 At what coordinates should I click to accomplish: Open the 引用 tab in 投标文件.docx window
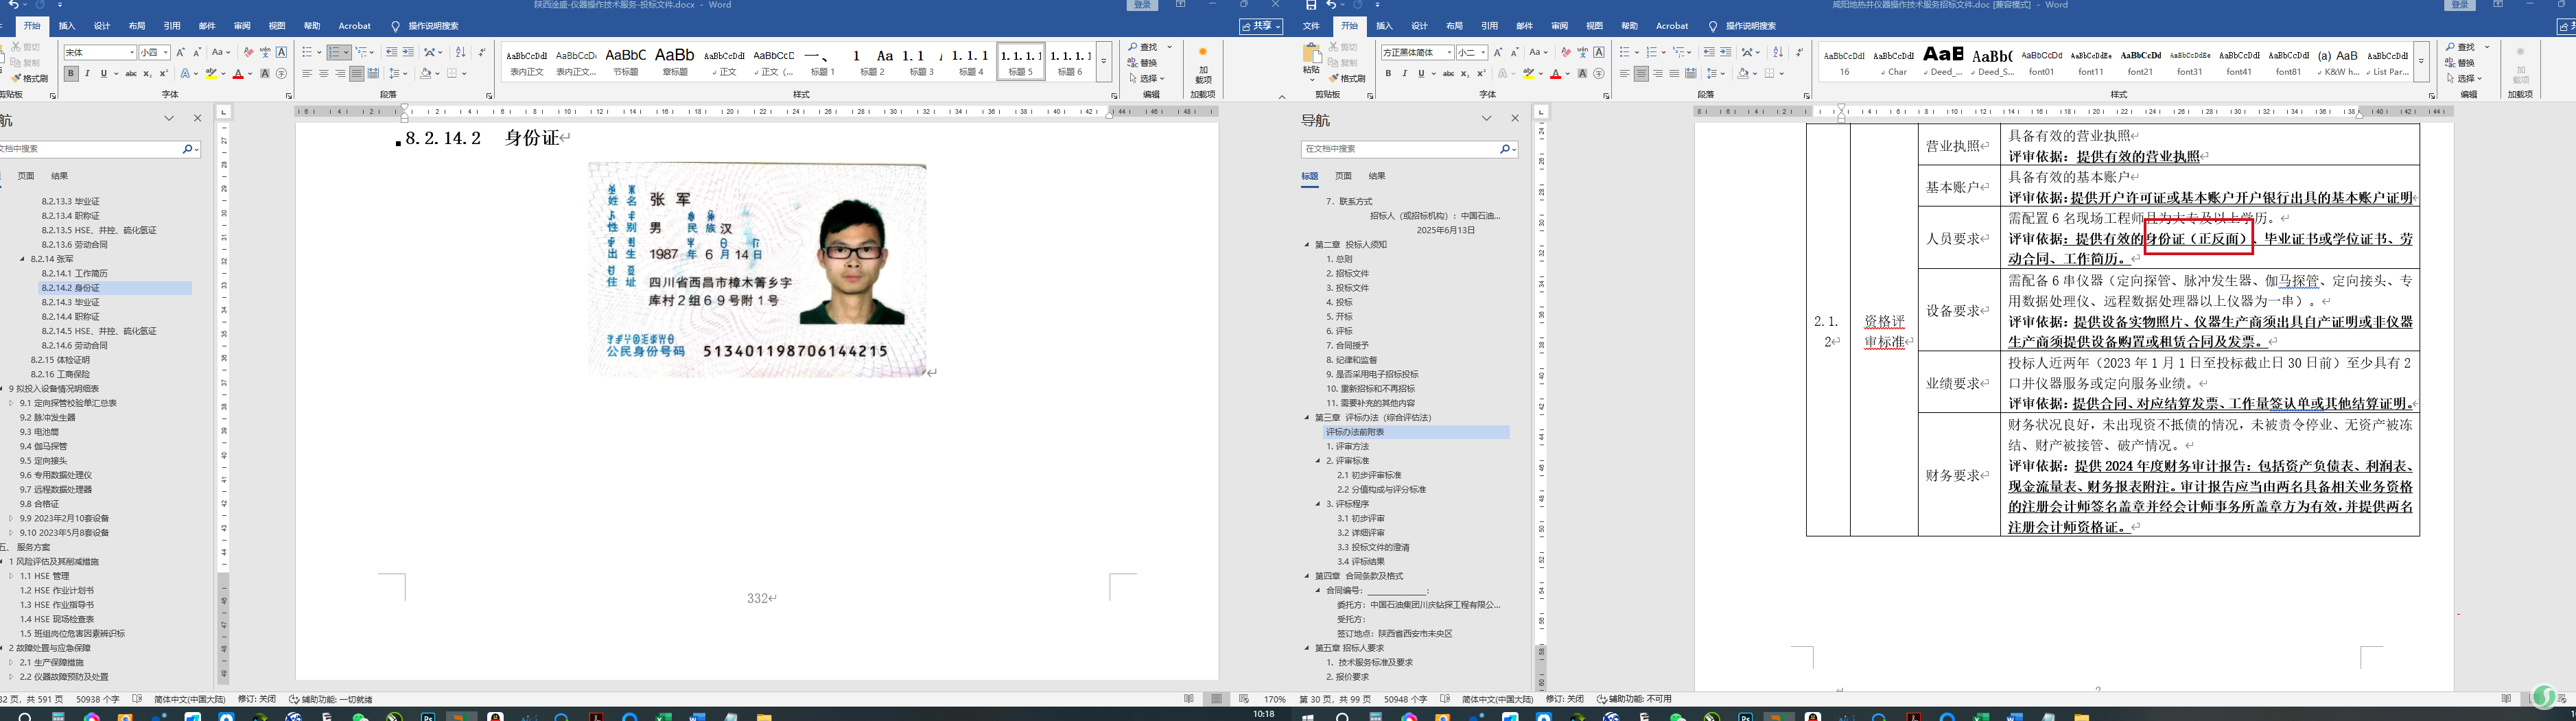(172, 26)
